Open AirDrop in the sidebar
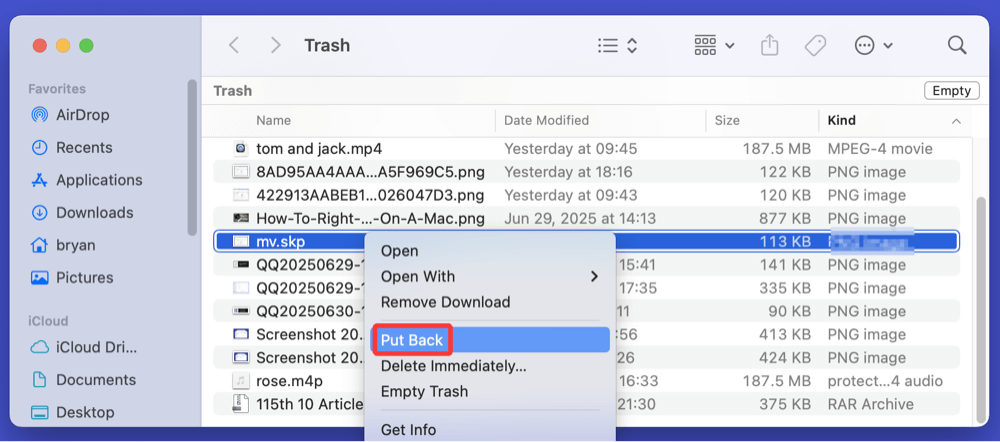 [70, 115]
